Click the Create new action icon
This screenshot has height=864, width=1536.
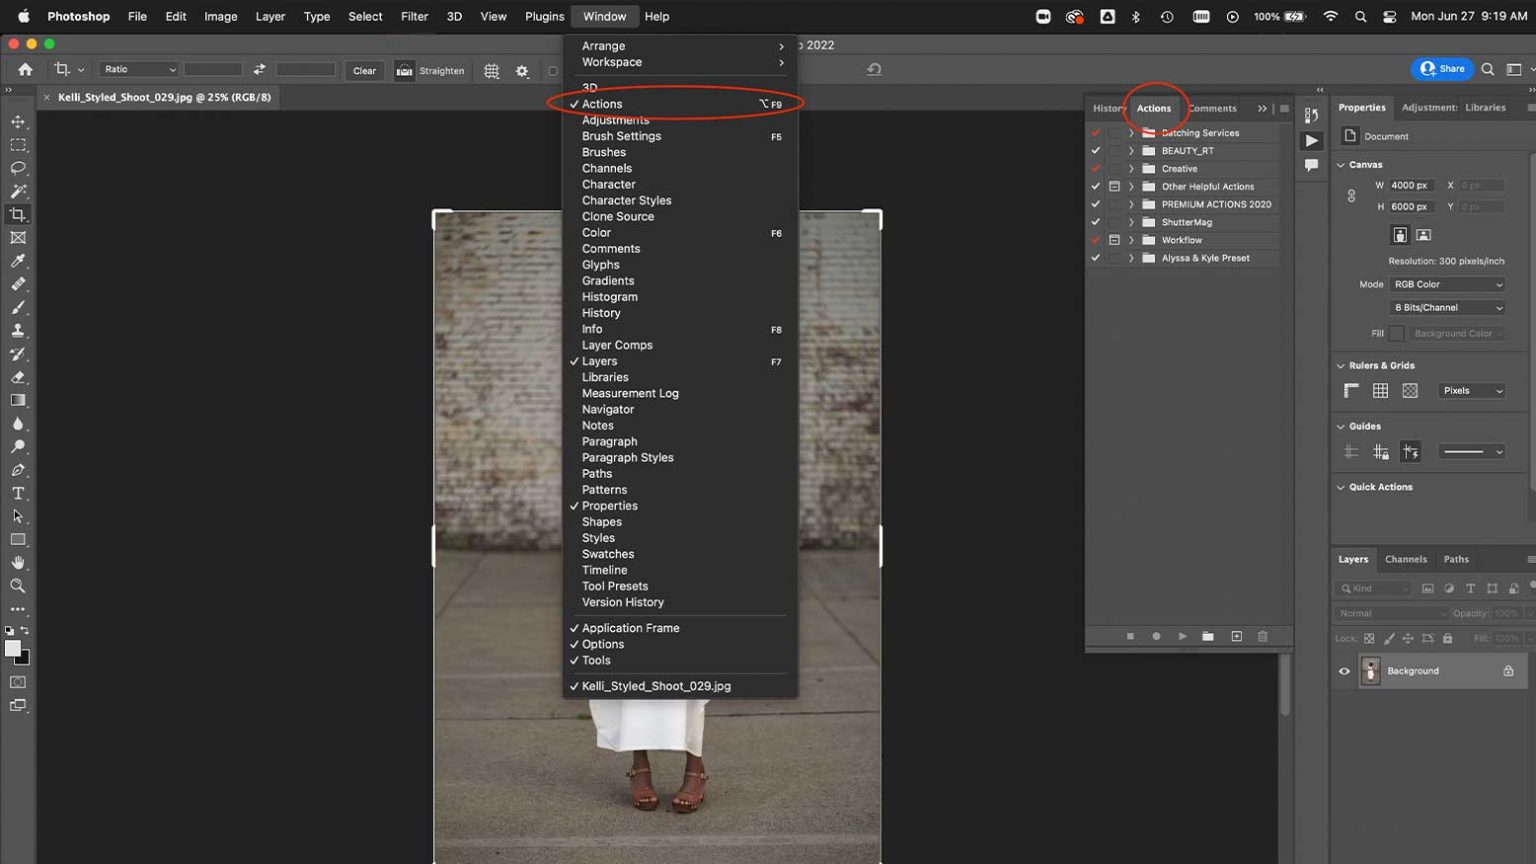pos(1236,636)
